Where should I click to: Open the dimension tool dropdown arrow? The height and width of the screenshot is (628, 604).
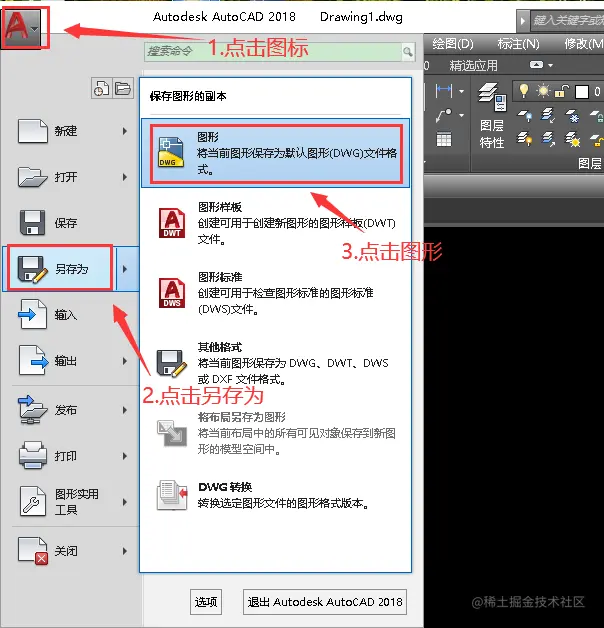point(461,92)
